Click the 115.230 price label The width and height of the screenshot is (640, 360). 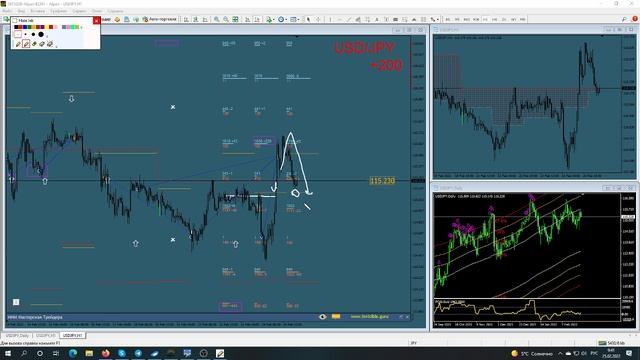(382, 180)
